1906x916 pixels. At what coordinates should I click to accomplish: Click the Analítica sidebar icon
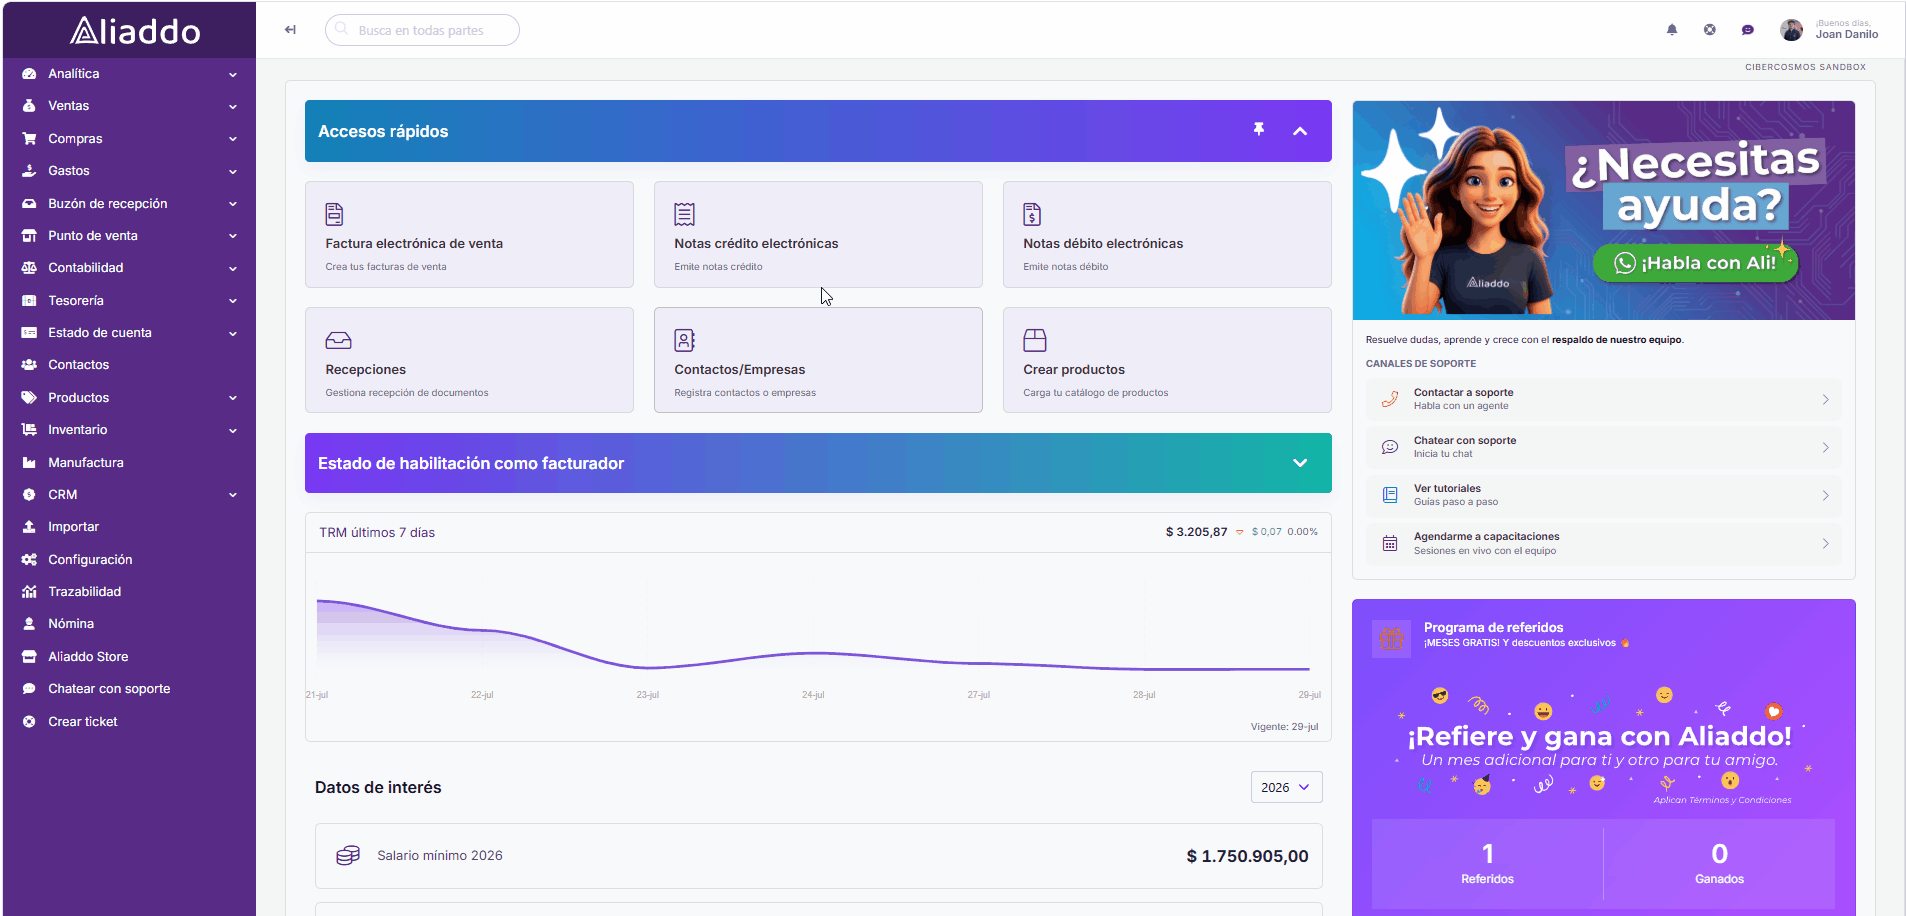[29, 74]
